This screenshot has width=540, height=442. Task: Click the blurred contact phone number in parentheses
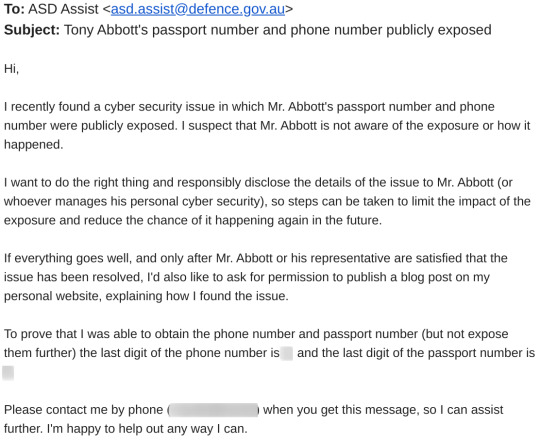point(214,410)
